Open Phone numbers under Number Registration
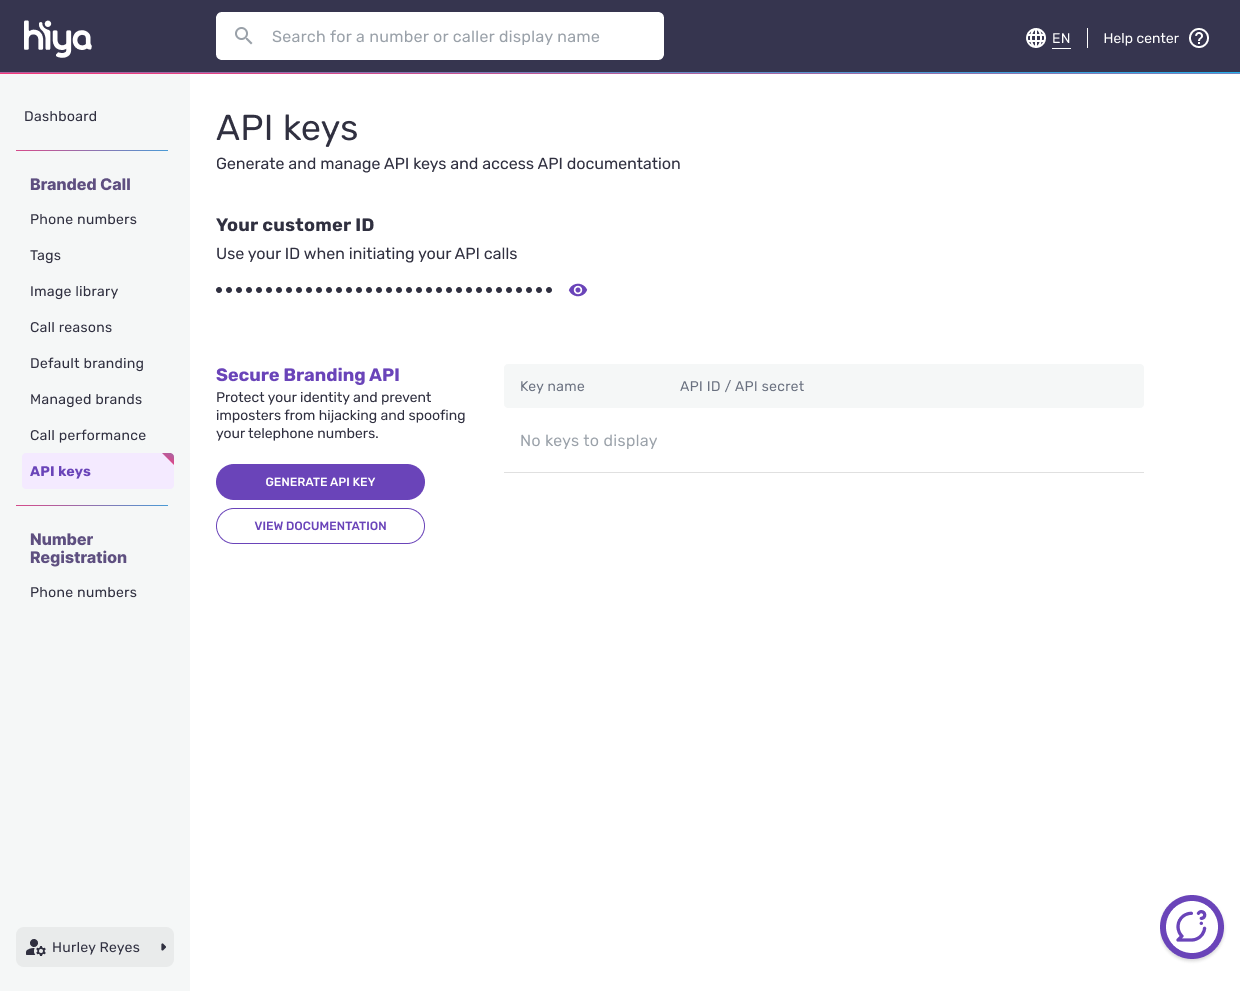The image size is (1240, 991). click(x=83, y=592)
